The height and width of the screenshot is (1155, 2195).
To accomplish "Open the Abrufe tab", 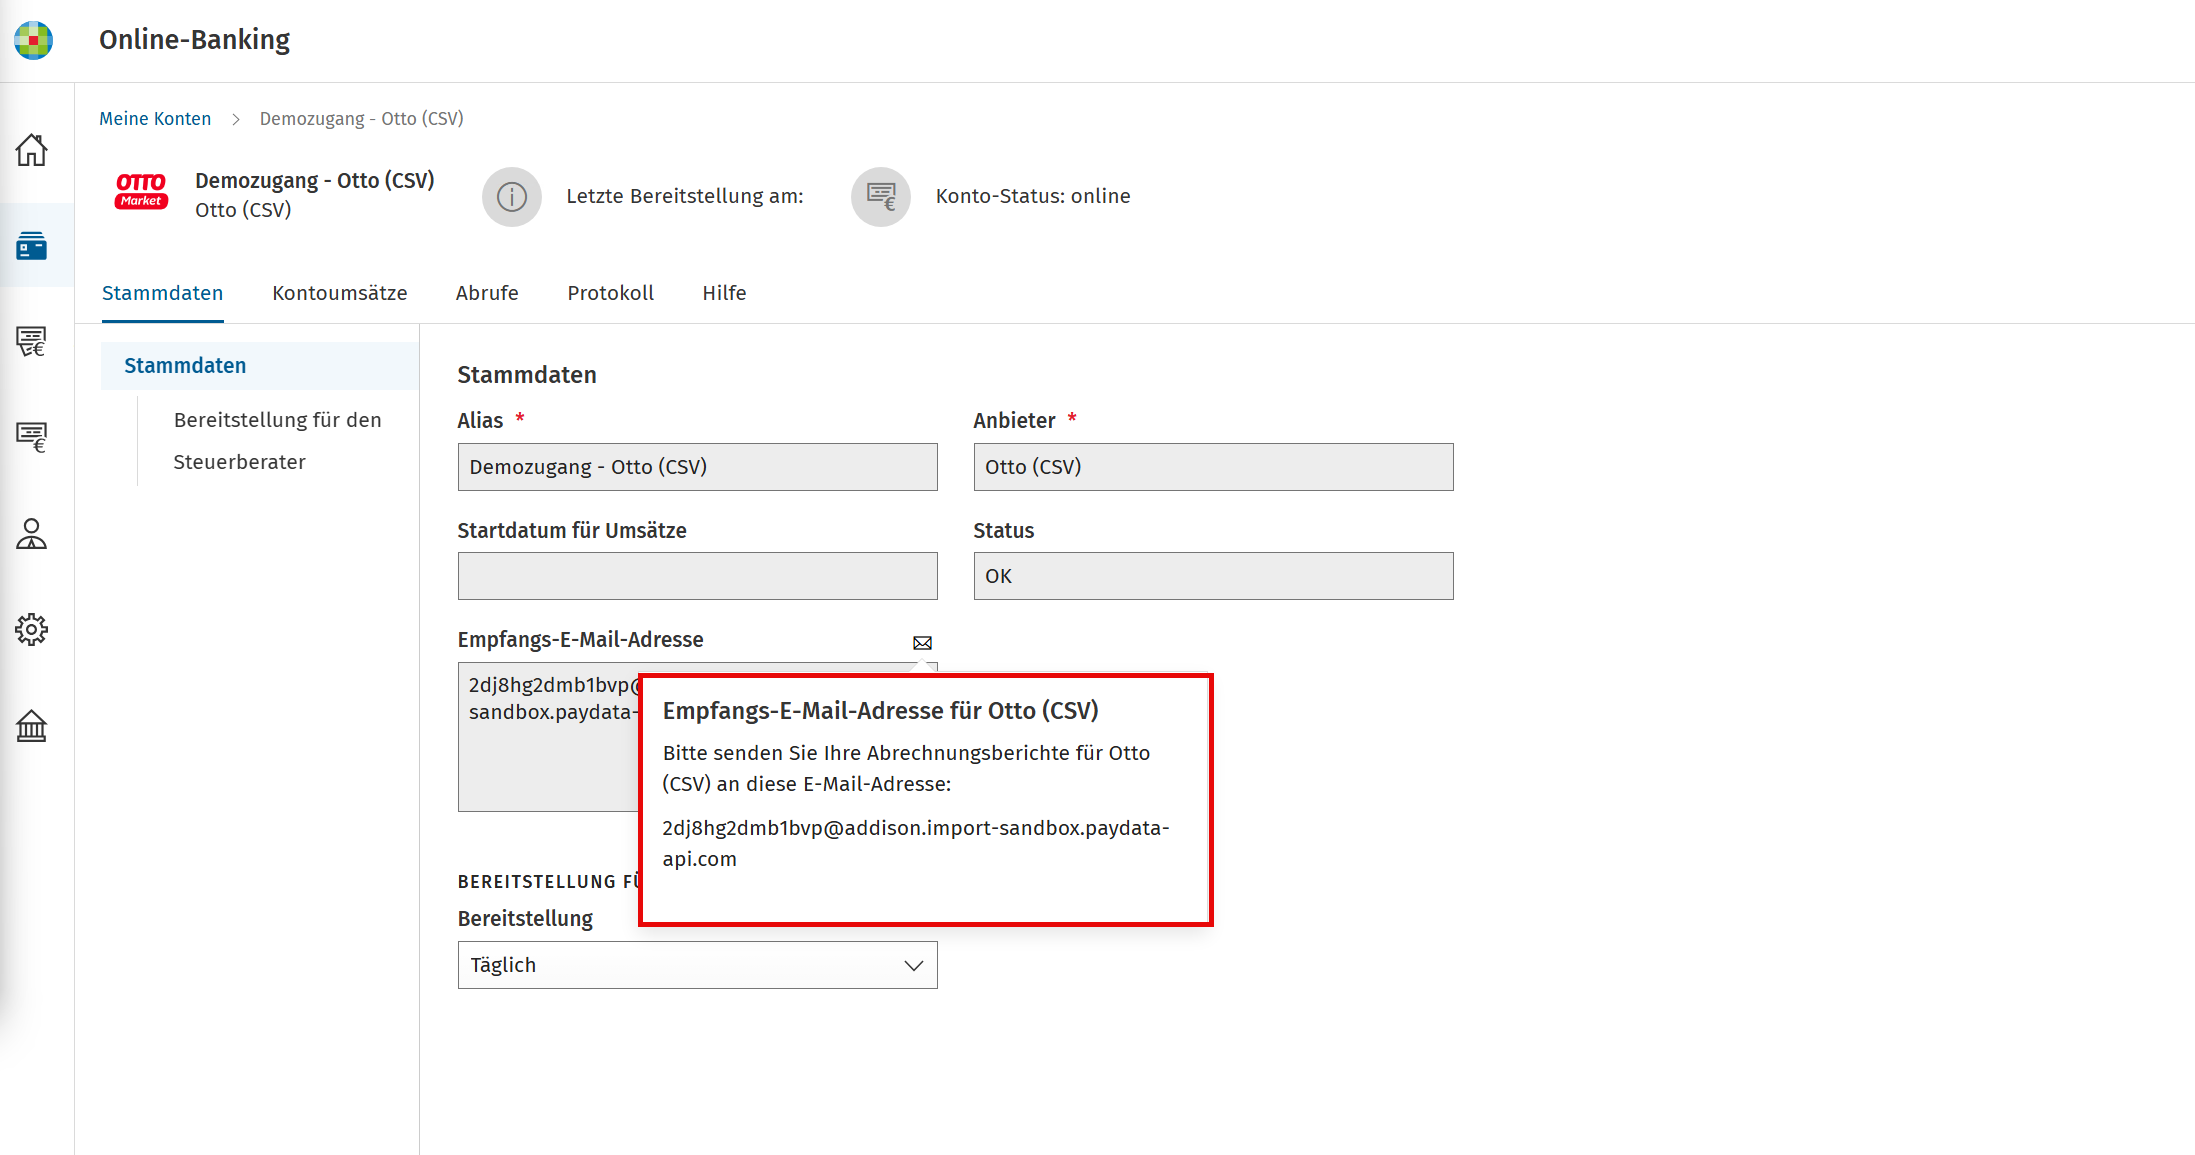I will pyautogui.click(x=487, y=293).
